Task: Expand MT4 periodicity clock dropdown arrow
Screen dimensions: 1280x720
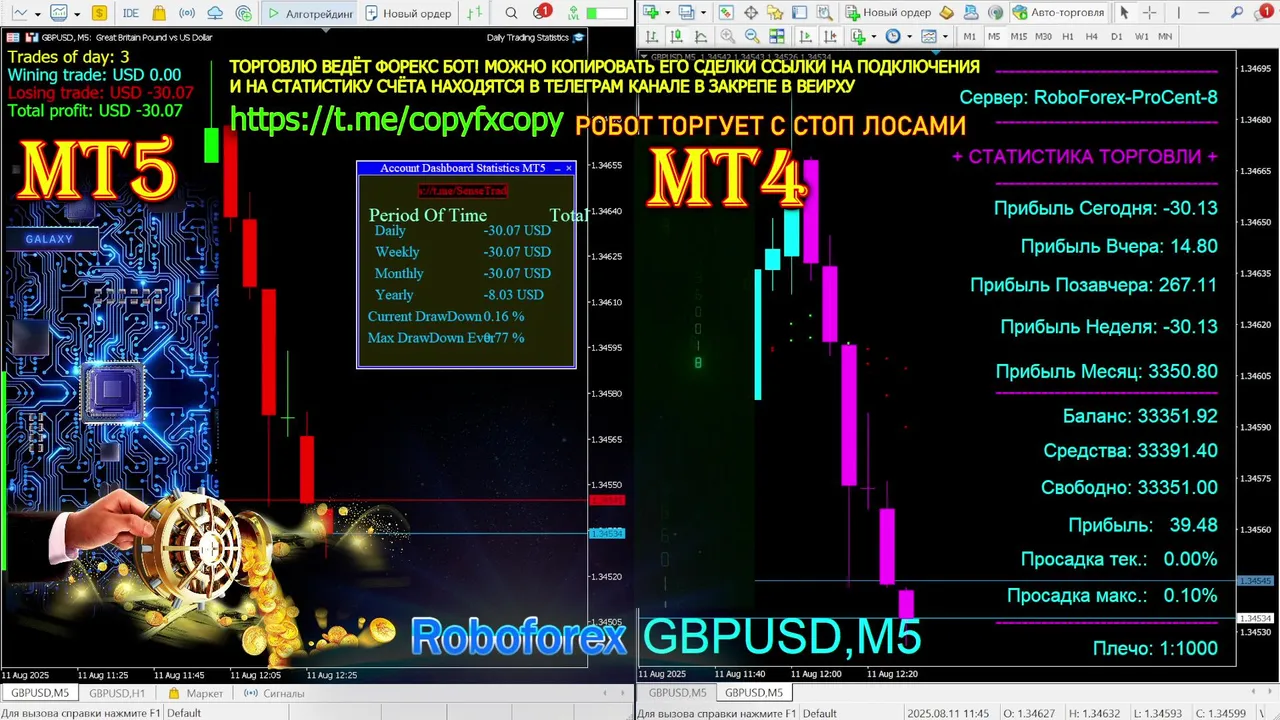Action: (x=909, y=37)
